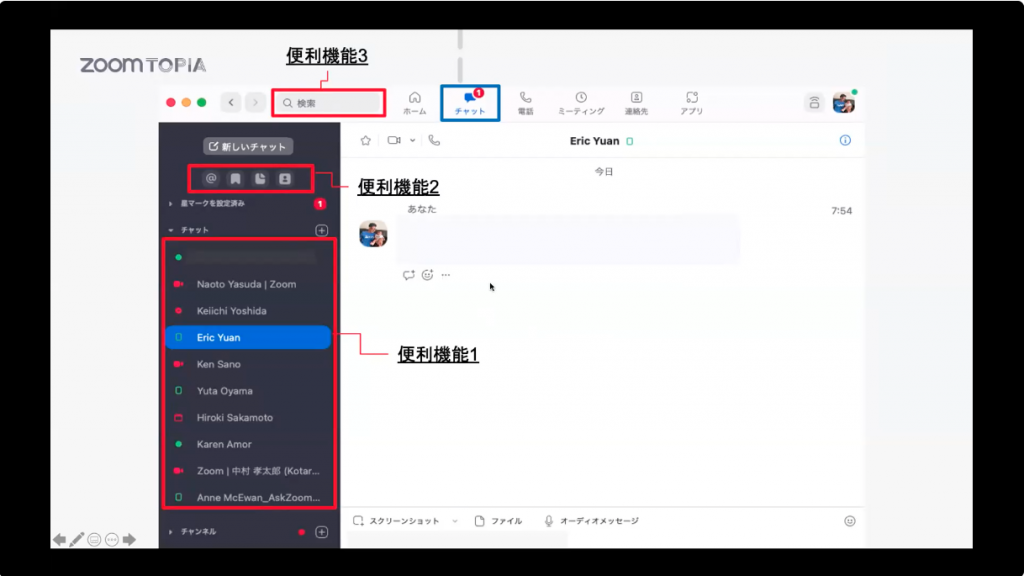Add a new chat with plus icon
Viewport: 1024px width, 576px height.
[321, 231]
